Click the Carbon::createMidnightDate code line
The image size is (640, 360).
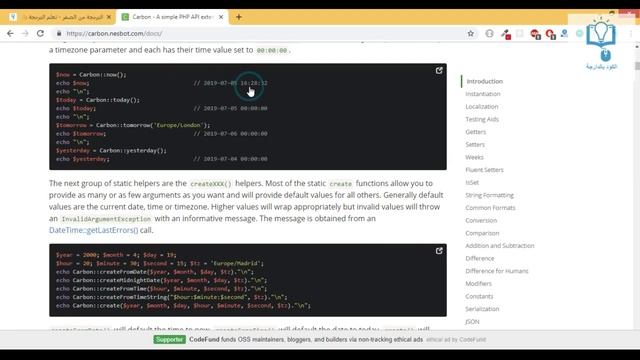(161, 280)
